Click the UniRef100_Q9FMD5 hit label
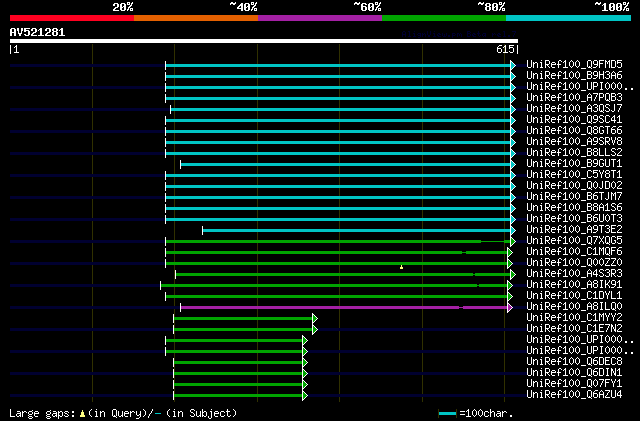The image size is (640, 421). pyautogui.click(x=574, y=65)
